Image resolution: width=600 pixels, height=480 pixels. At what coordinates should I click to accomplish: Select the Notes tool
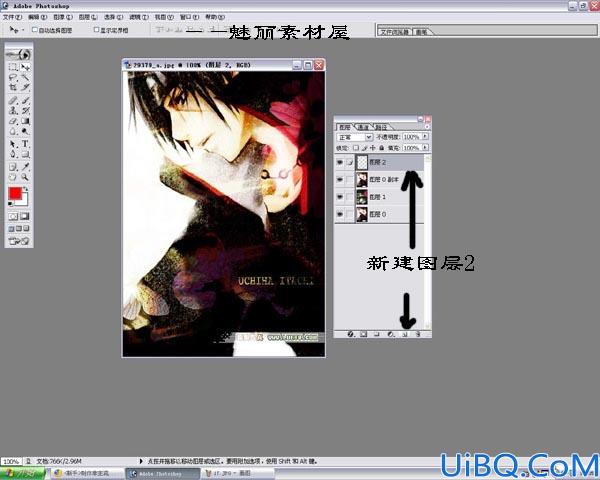coord(13,167)
